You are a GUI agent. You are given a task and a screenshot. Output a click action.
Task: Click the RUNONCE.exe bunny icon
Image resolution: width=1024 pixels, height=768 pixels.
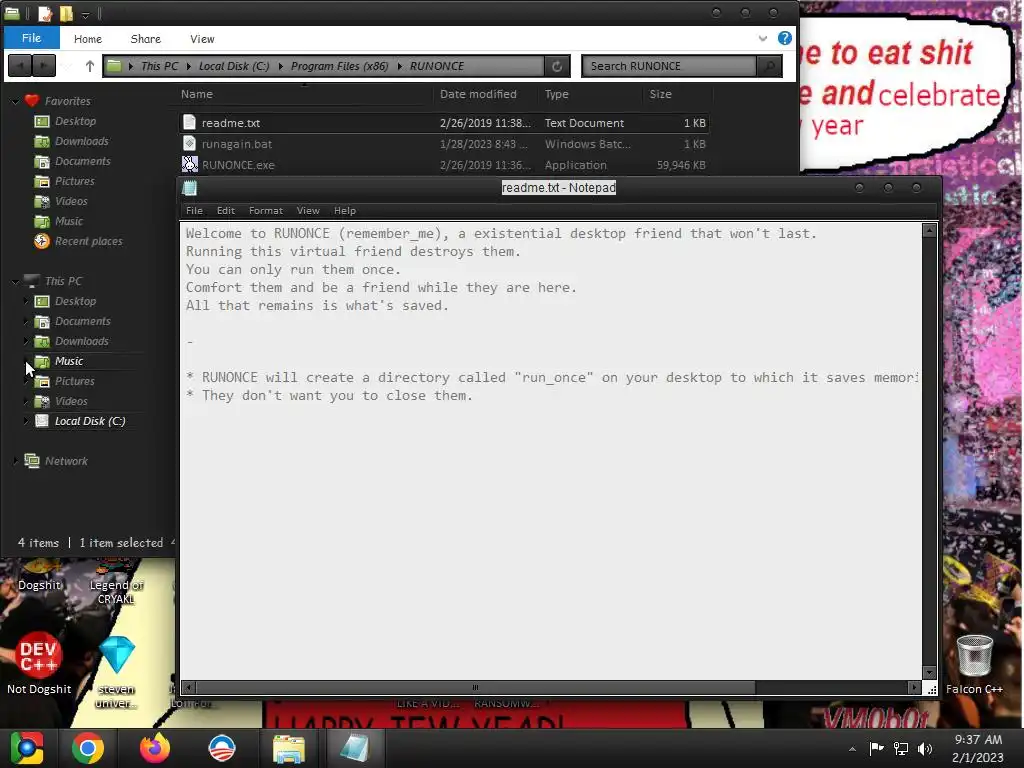click(x=189, y=165)
